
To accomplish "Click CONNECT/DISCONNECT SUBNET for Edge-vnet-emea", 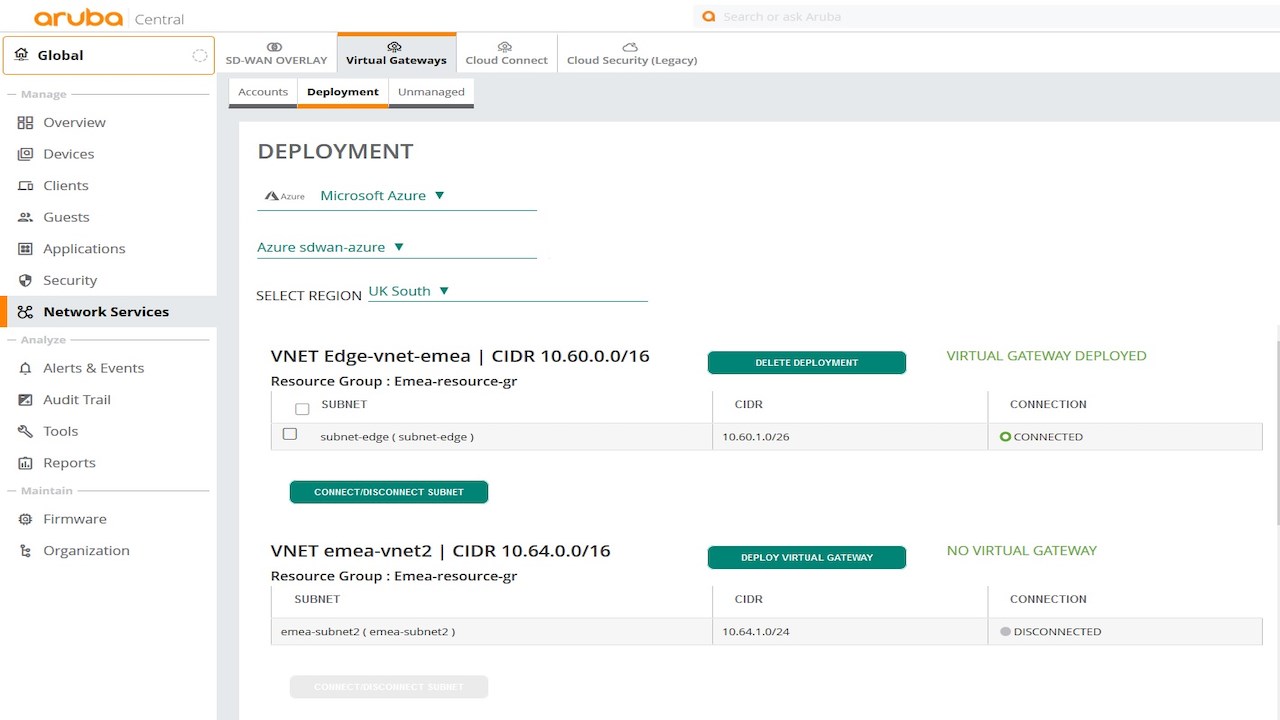I will click(x=389, y=492).
